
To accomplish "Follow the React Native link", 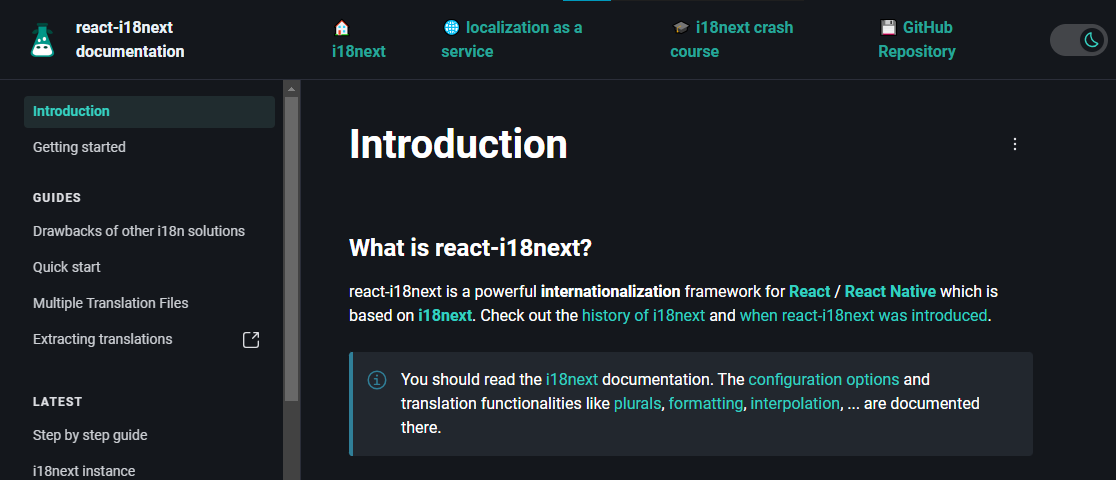I will [x=890, y=291].
